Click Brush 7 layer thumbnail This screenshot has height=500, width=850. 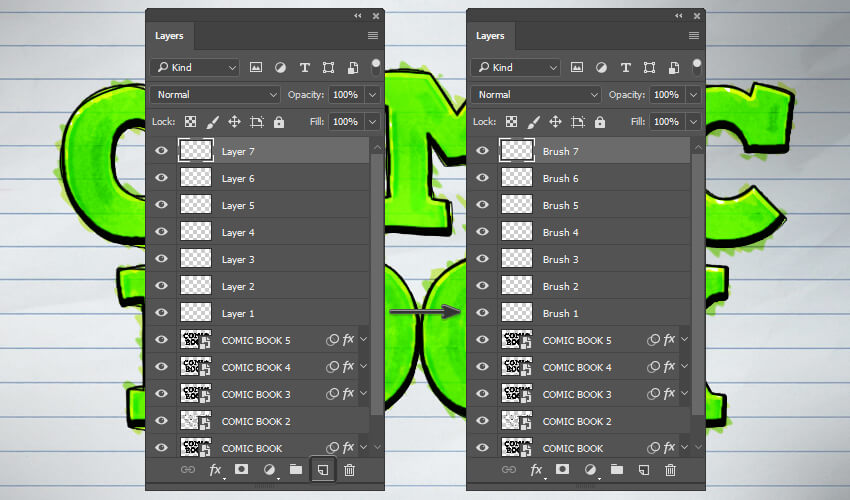(517, 150)
